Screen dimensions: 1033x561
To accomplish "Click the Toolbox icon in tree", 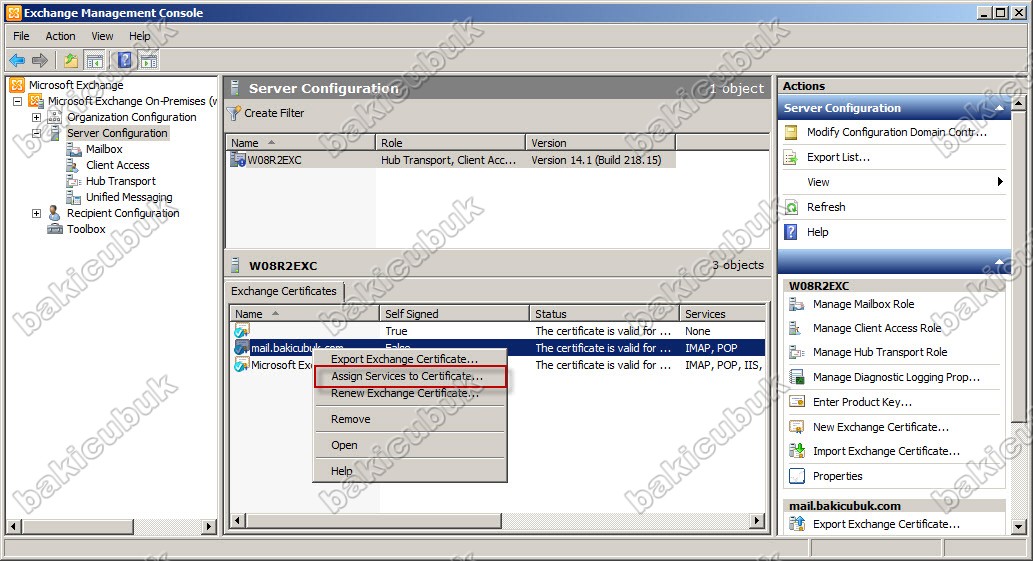I will pyautogui.click(x=55, y=229).
